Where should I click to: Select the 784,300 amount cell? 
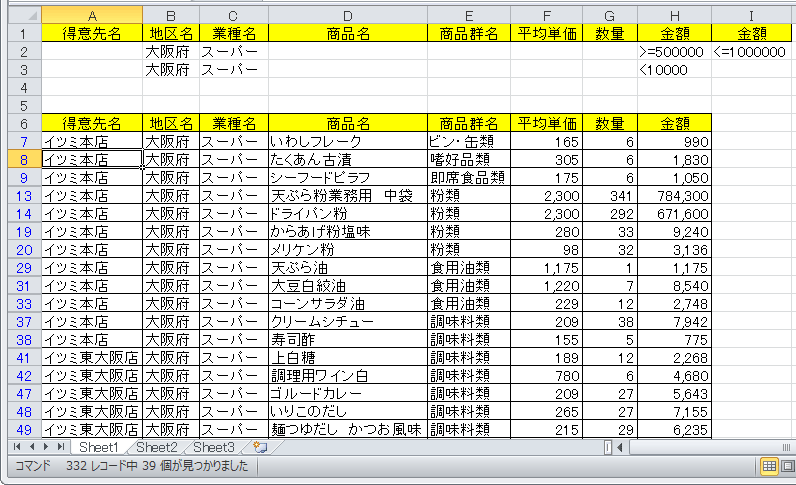click(x=674, y=195)
